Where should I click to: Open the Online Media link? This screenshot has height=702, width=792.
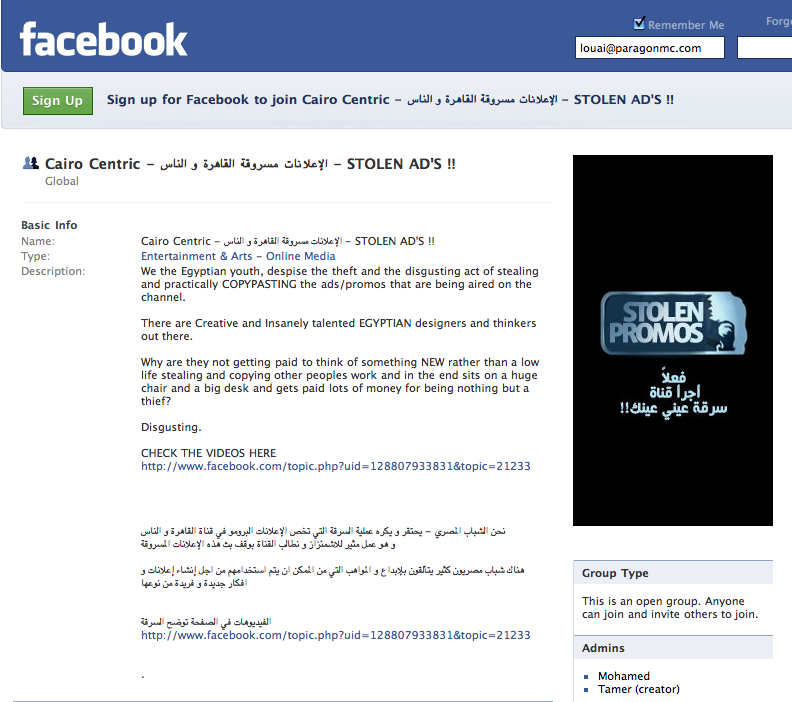click(301, 256)
